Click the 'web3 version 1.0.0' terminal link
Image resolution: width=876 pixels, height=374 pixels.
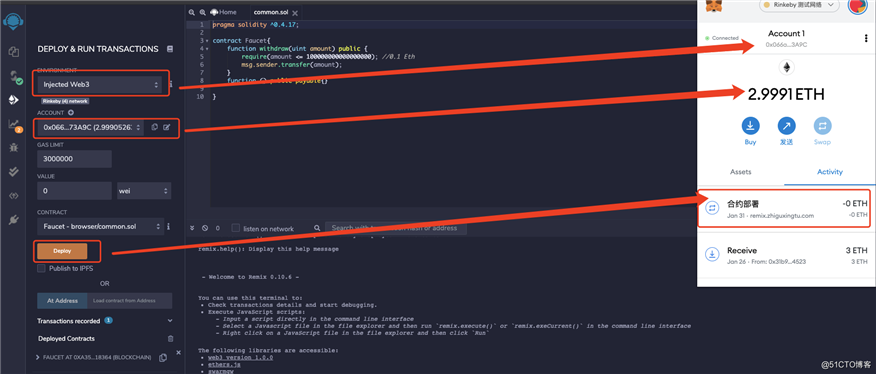click(240, 357)
